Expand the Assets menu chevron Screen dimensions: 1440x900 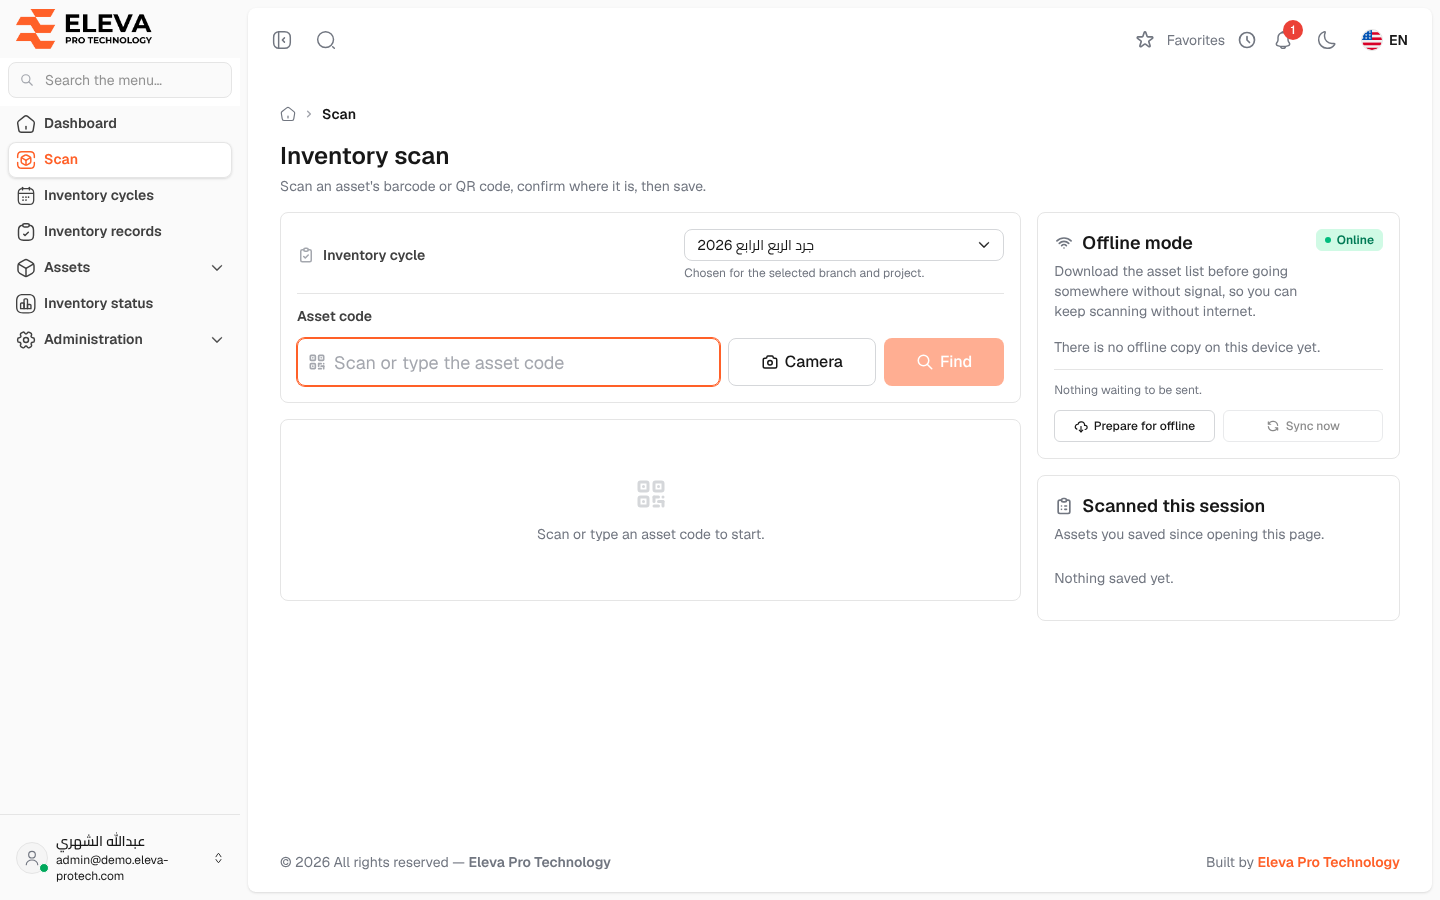[x=217, y=267]
